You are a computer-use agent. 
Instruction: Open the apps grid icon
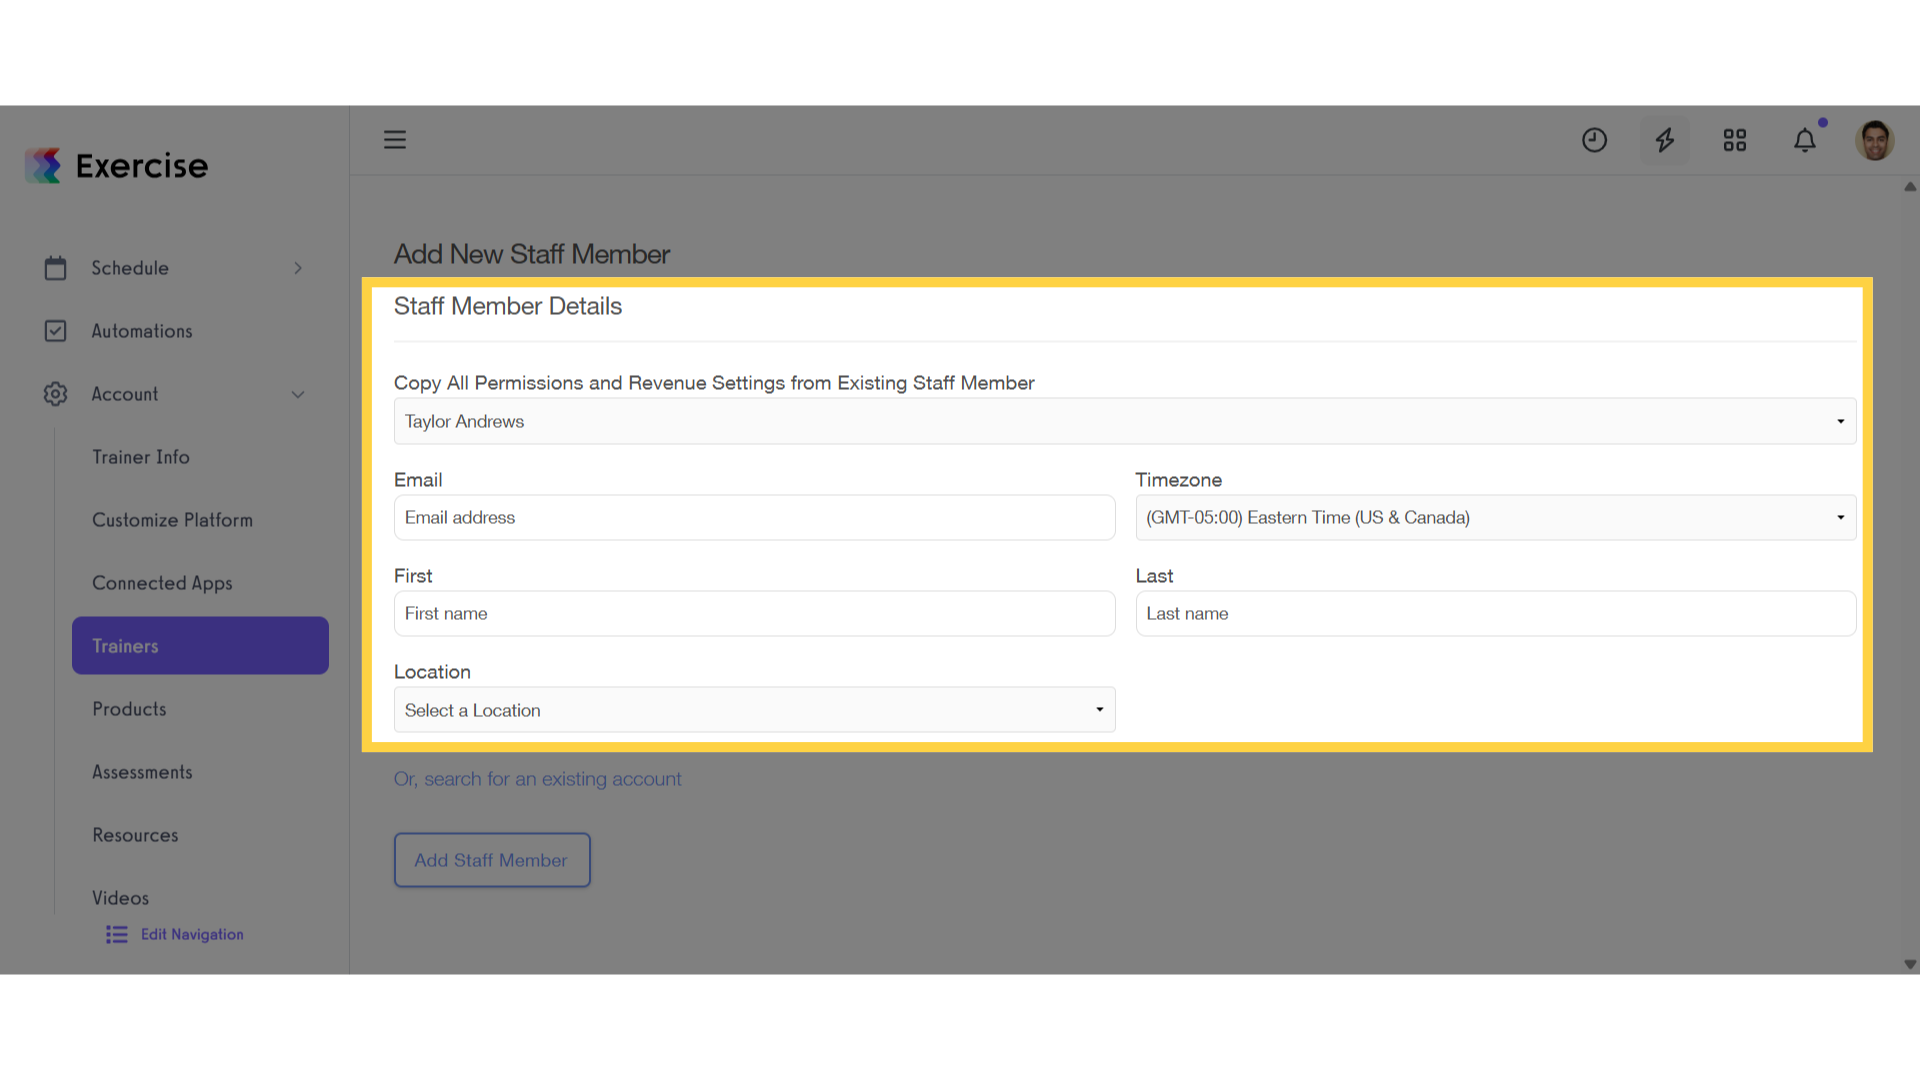[x=1735, y=140]
